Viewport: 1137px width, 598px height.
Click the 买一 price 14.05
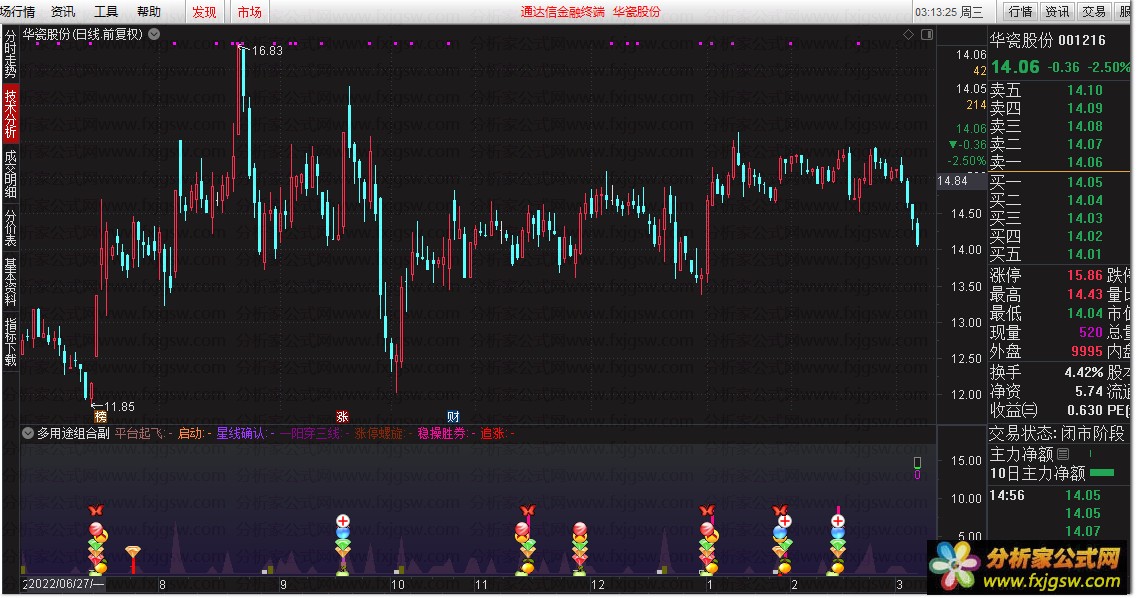[1085, 183]
